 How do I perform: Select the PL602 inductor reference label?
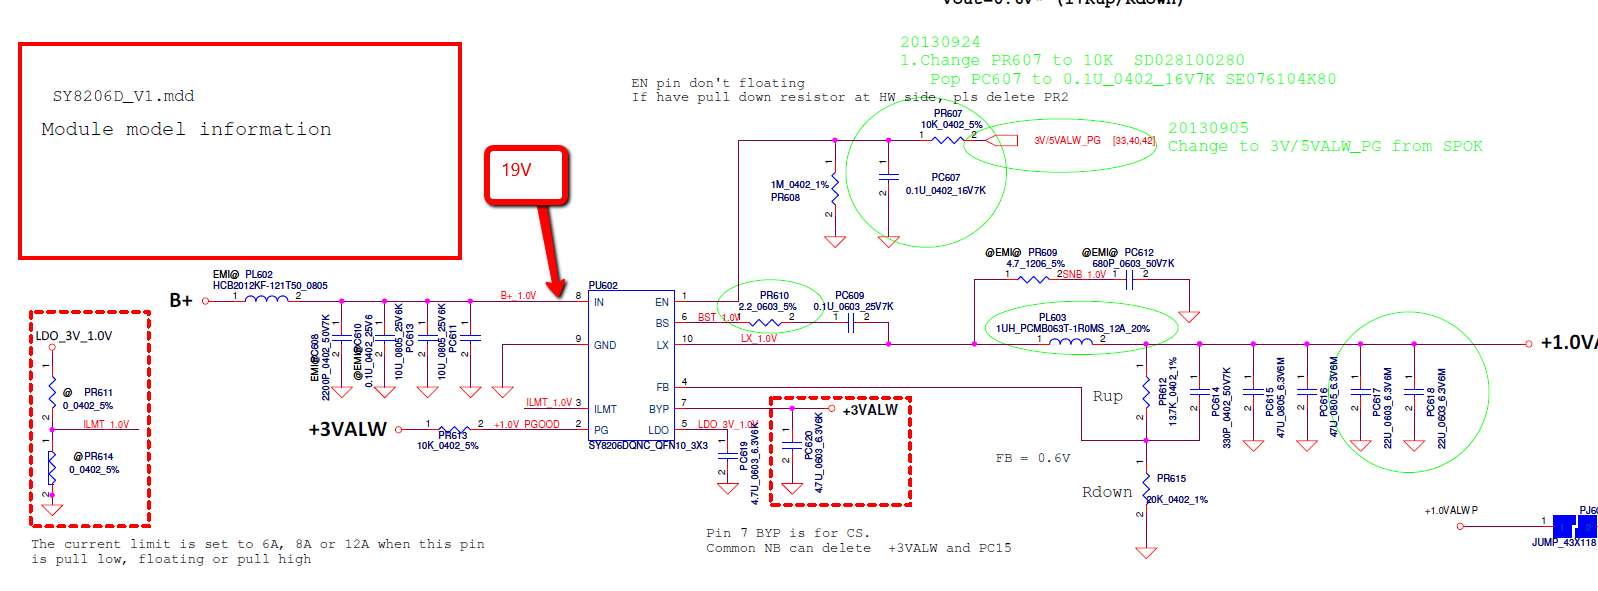[259, 274]
